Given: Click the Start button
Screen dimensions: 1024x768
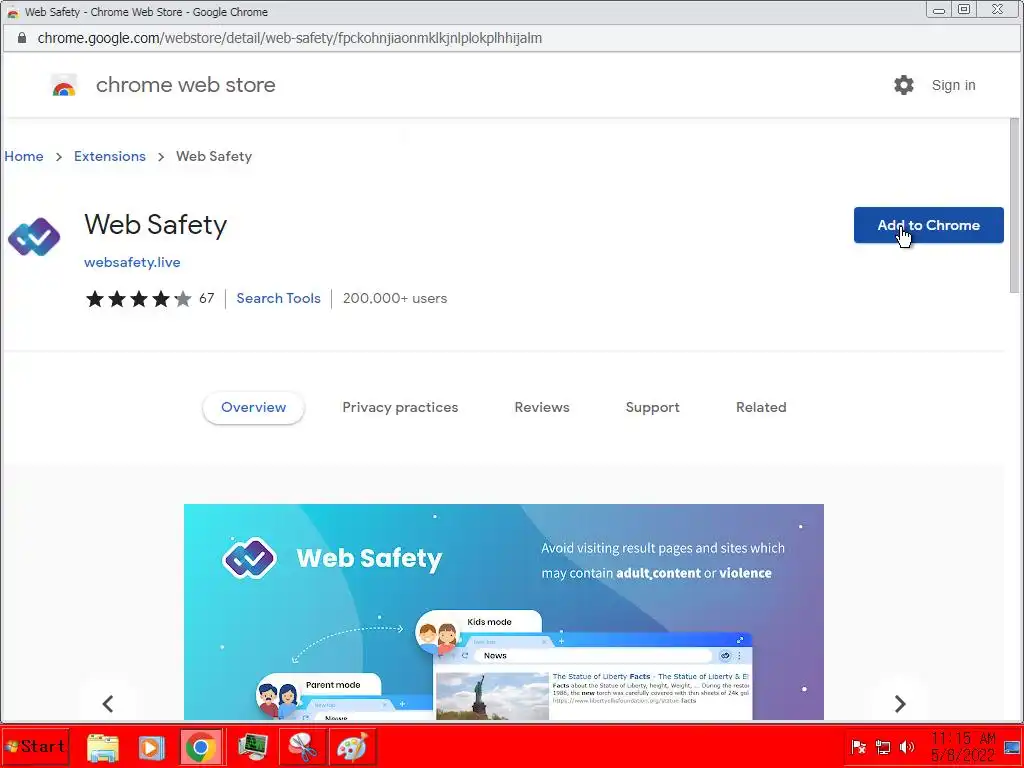Looking at the screenshot, I should [x=35, y=746].
